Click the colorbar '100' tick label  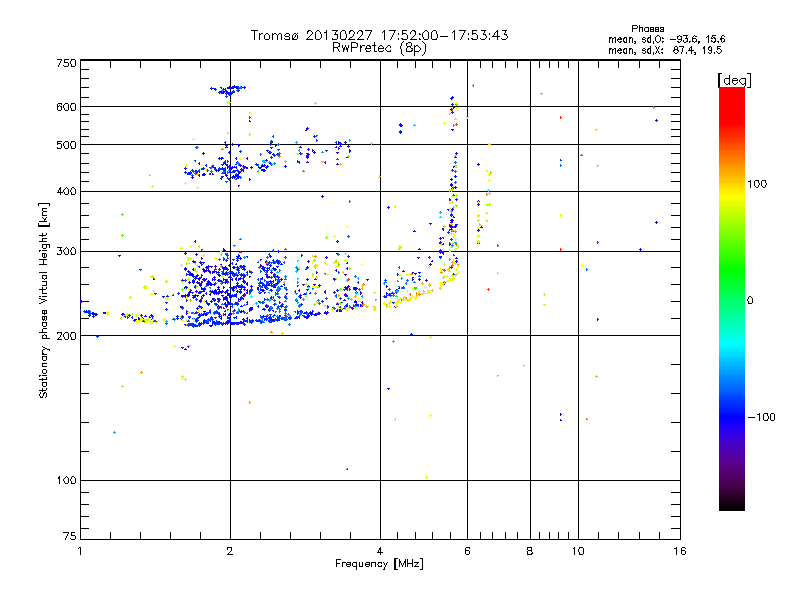click(757, 184)
